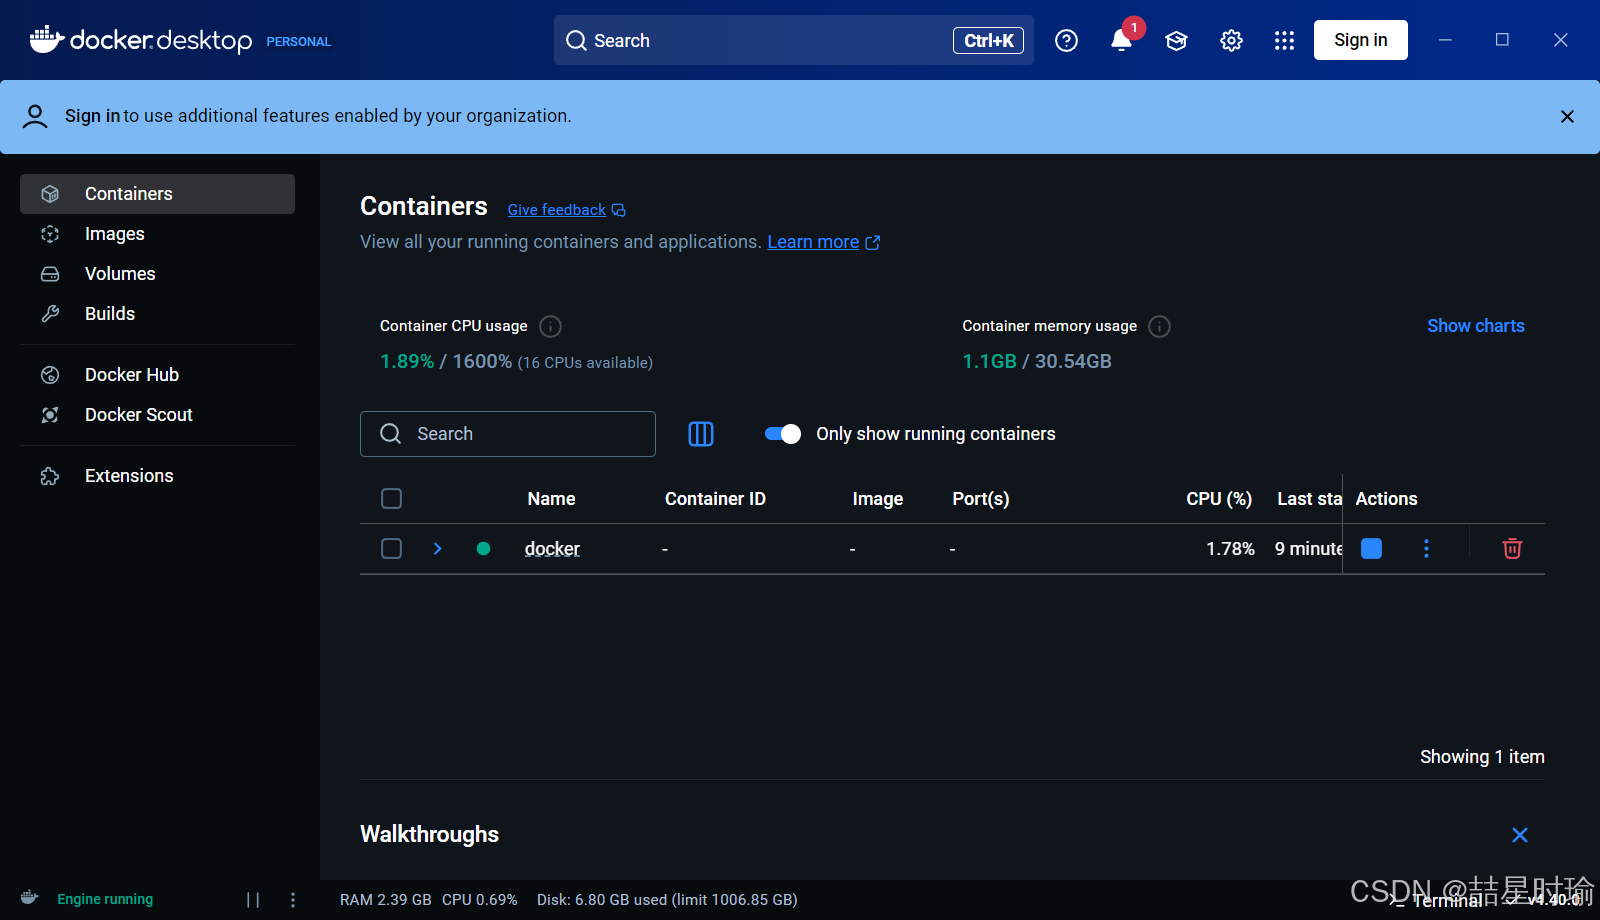Viewport: 1600px width, 920px height.
Task: Click the containers Search field
Action: [508, 434]
